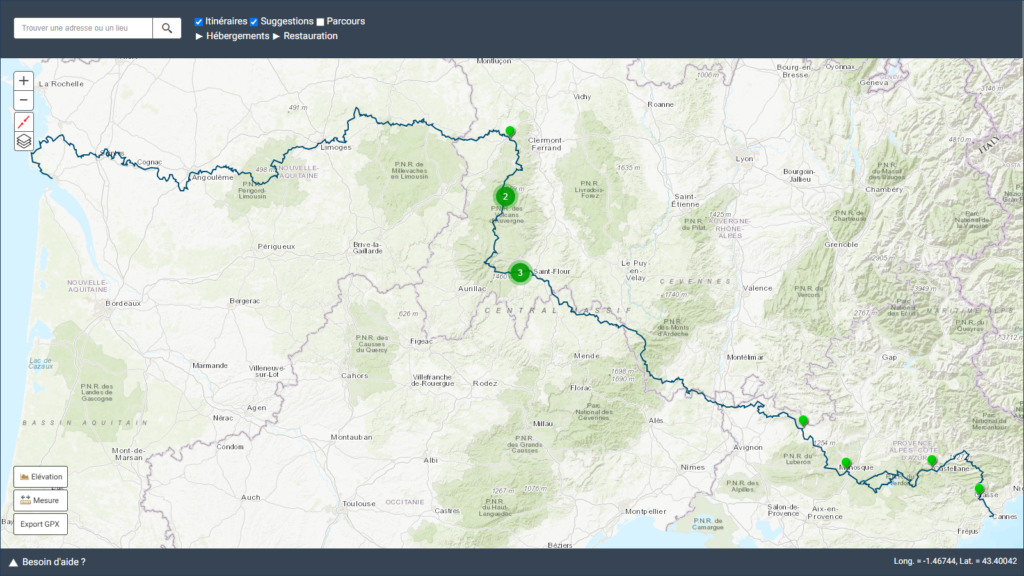The width and height of the screenshot is (1024, 576).
Task: Click Export GPX button
Action: (40, 524)
